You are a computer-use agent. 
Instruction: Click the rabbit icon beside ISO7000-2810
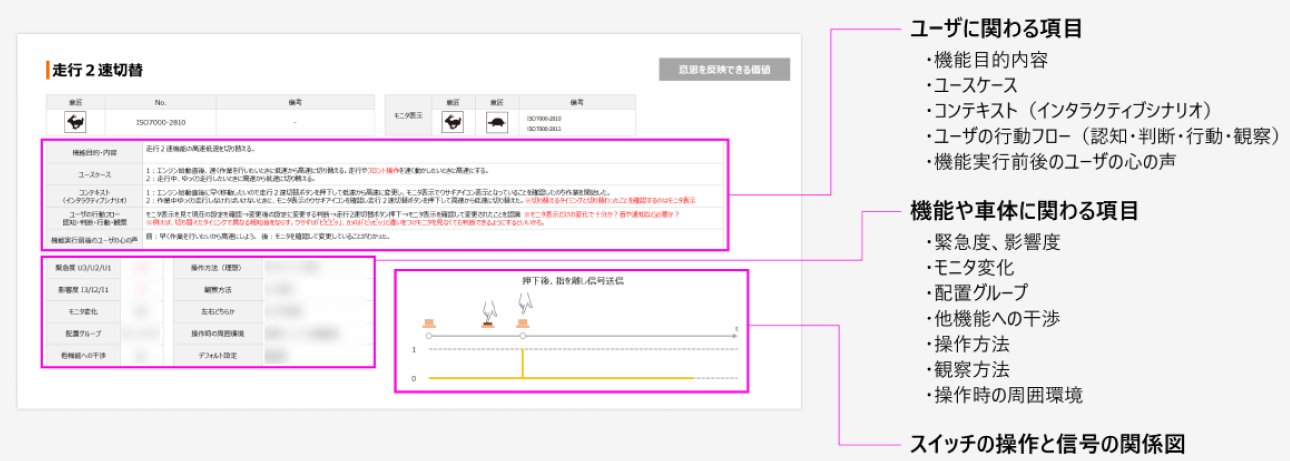tap(75, 122)
